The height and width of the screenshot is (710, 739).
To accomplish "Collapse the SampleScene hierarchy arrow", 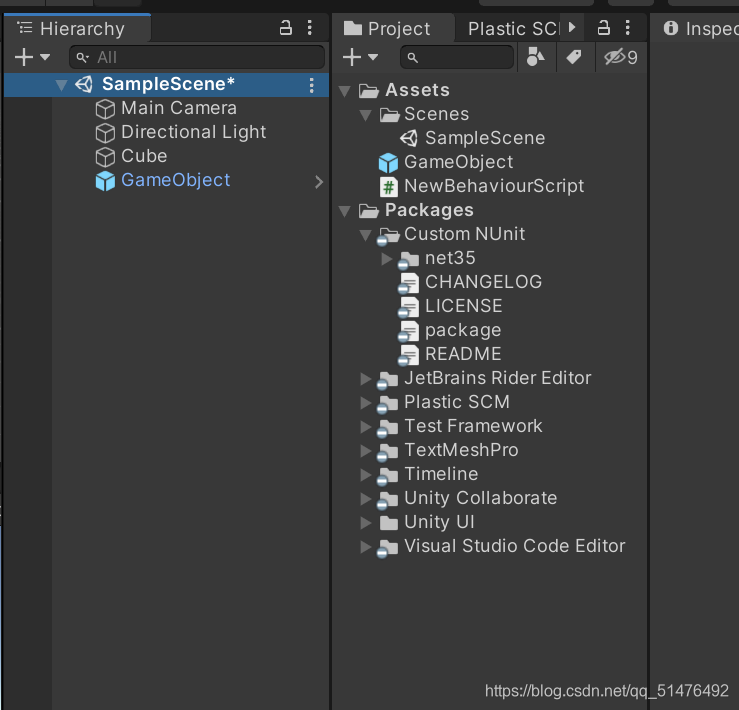I will 61,85.
